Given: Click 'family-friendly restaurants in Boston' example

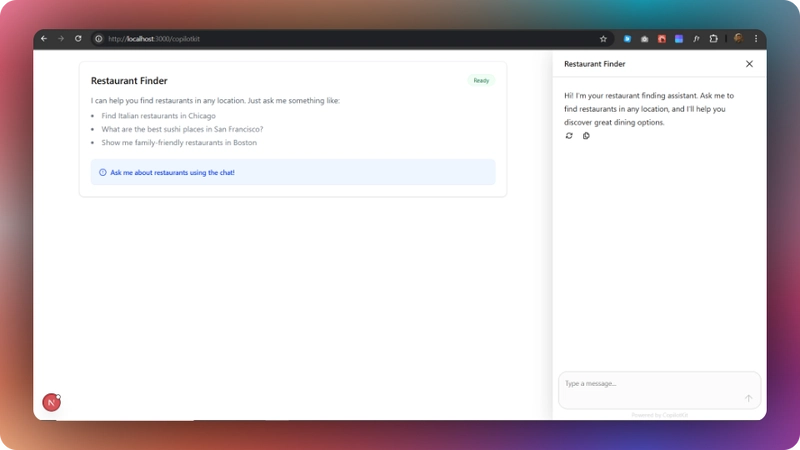Looking at the screenshot, I should [x=179, y=142].
